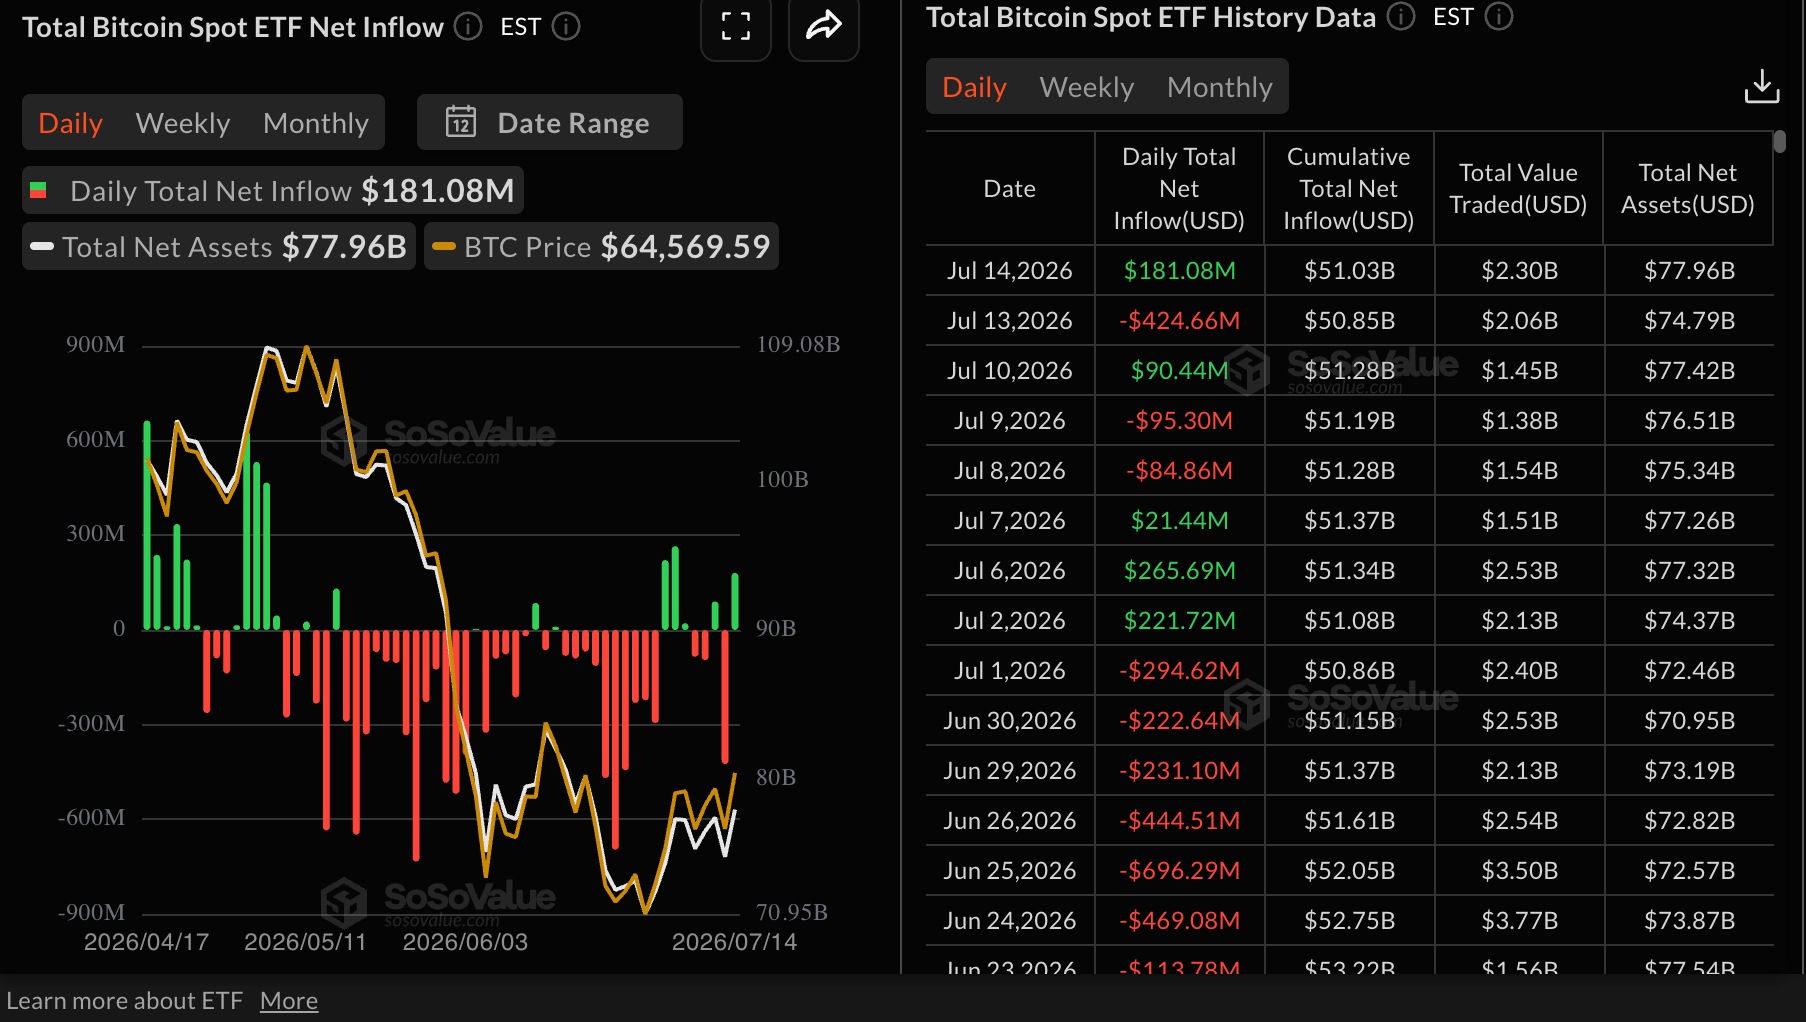Screen dimensions: 1806x1022
Task: Select the Jul 14,2026 date cell
Action: 1010,271
